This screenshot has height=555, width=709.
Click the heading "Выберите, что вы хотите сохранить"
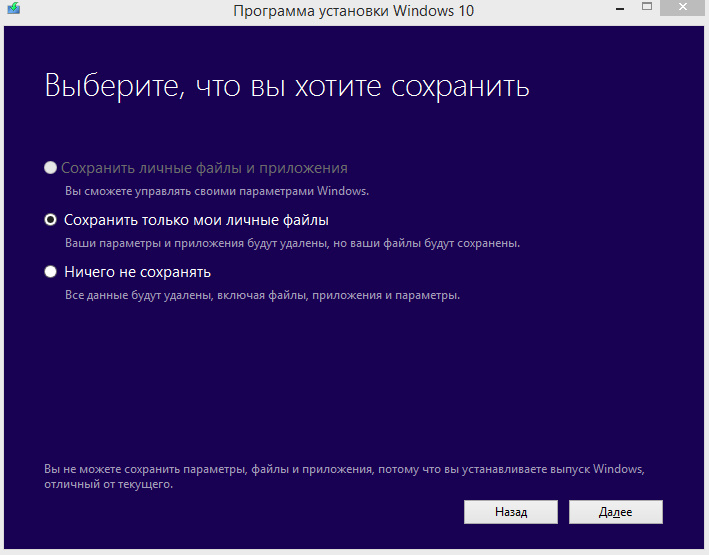pos(287,86)
